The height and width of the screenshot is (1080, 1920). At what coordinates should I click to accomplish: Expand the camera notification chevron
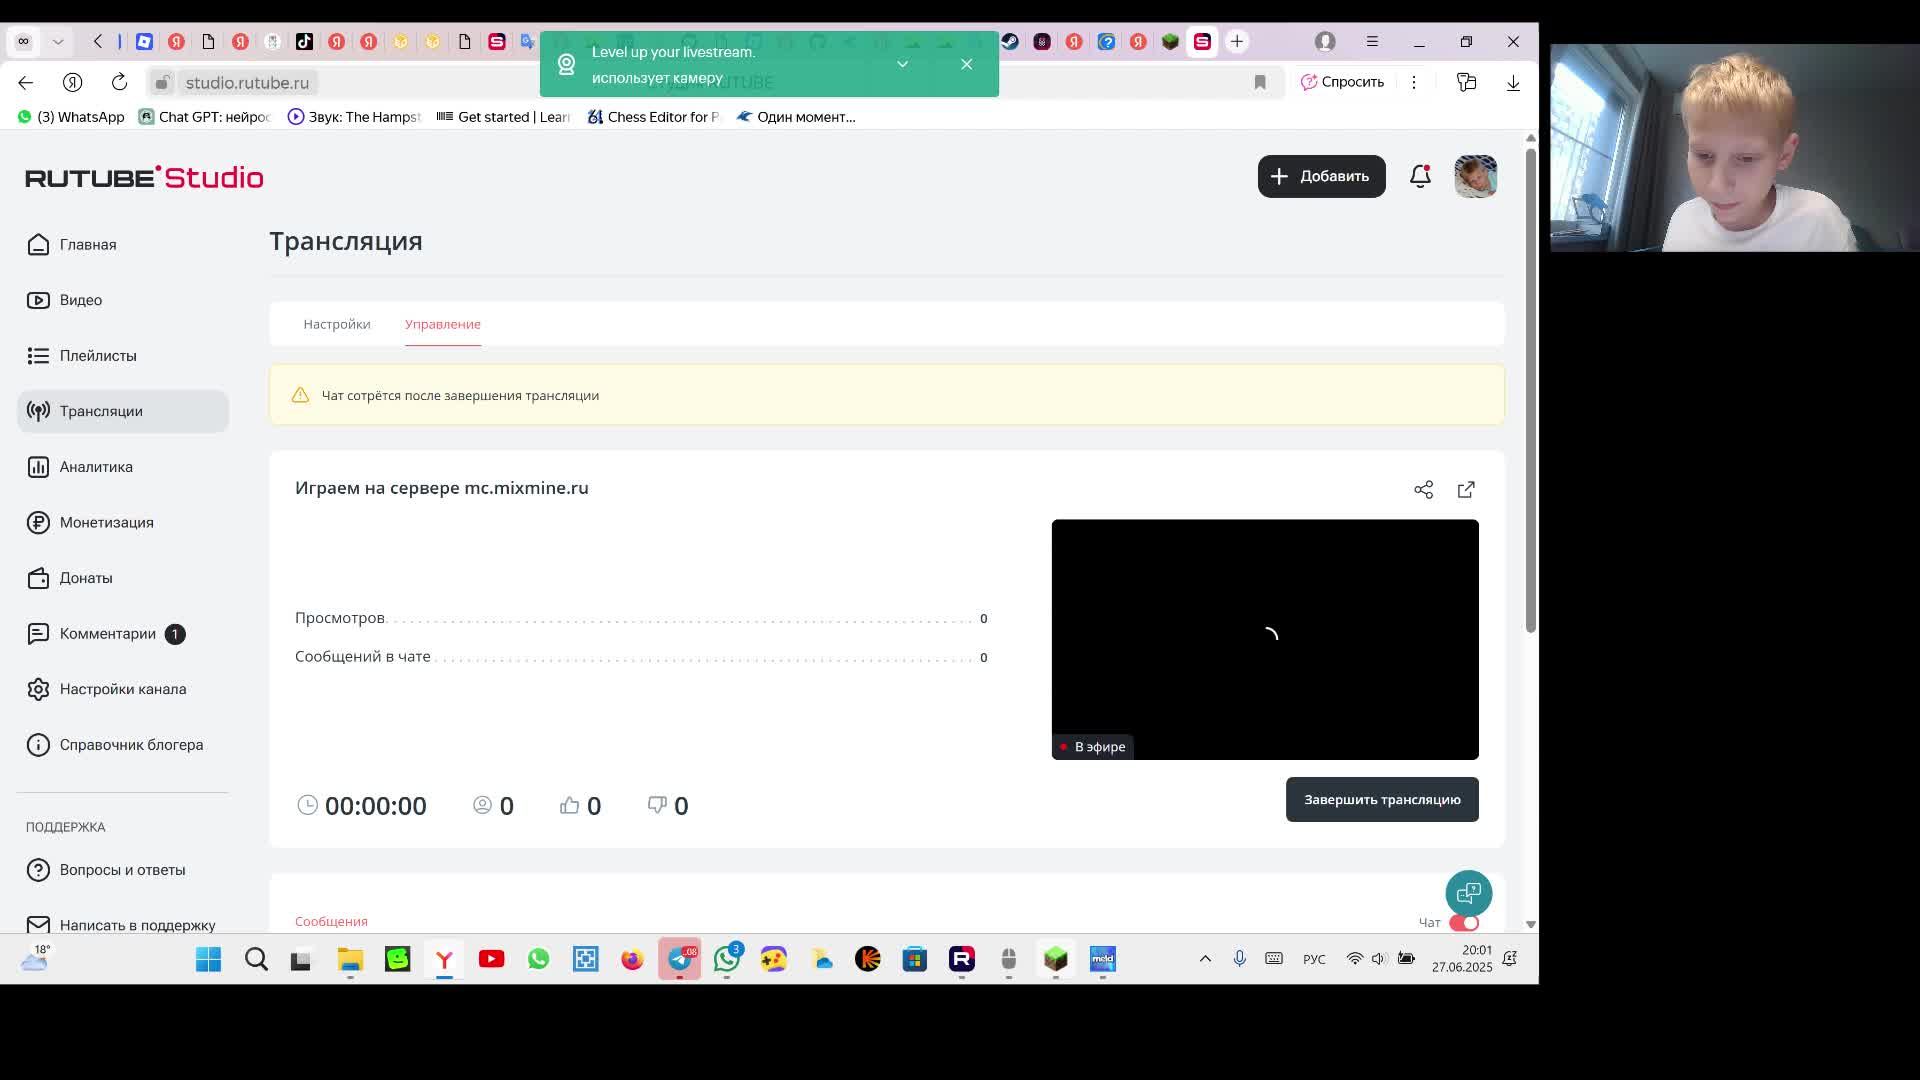(902, 64)
